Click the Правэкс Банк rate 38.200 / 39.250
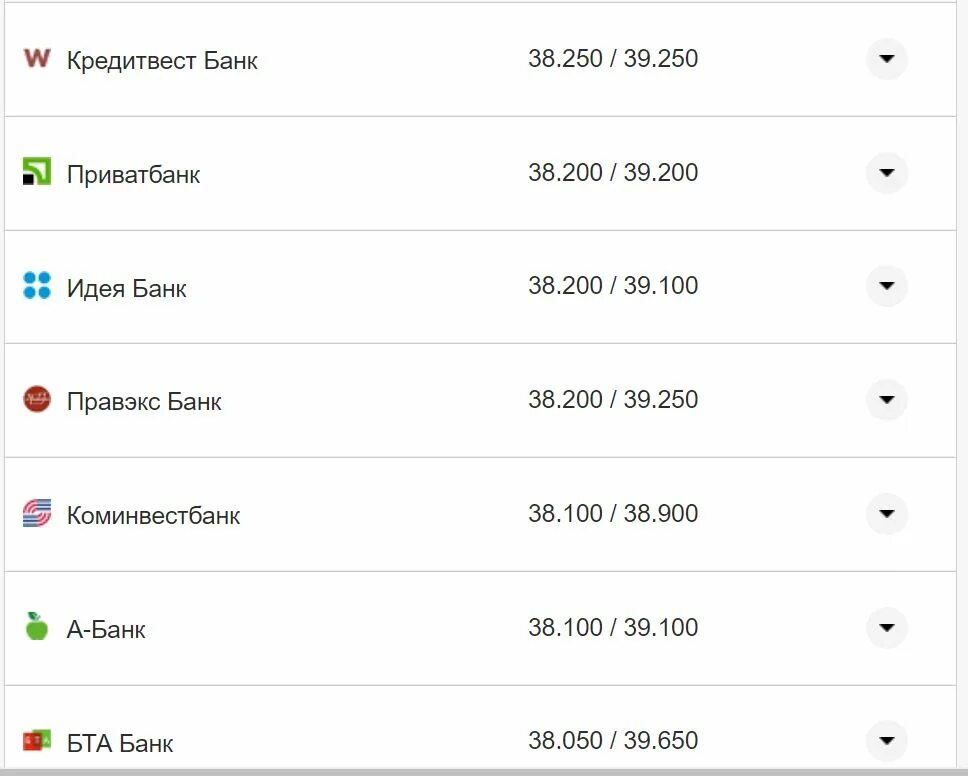Viewport: 968px width, 776px height. (613, 400)
